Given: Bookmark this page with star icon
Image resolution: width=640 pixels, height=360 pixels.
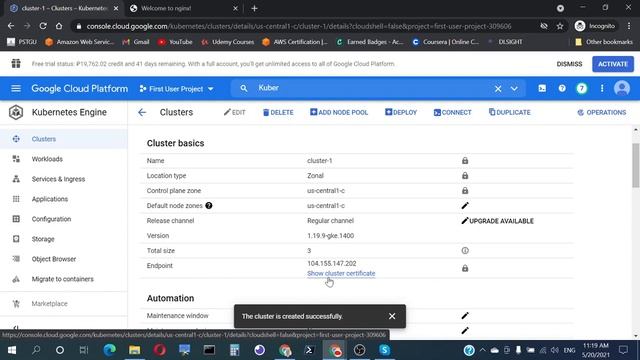Looking at the screenshot, I should click(560, 26).
